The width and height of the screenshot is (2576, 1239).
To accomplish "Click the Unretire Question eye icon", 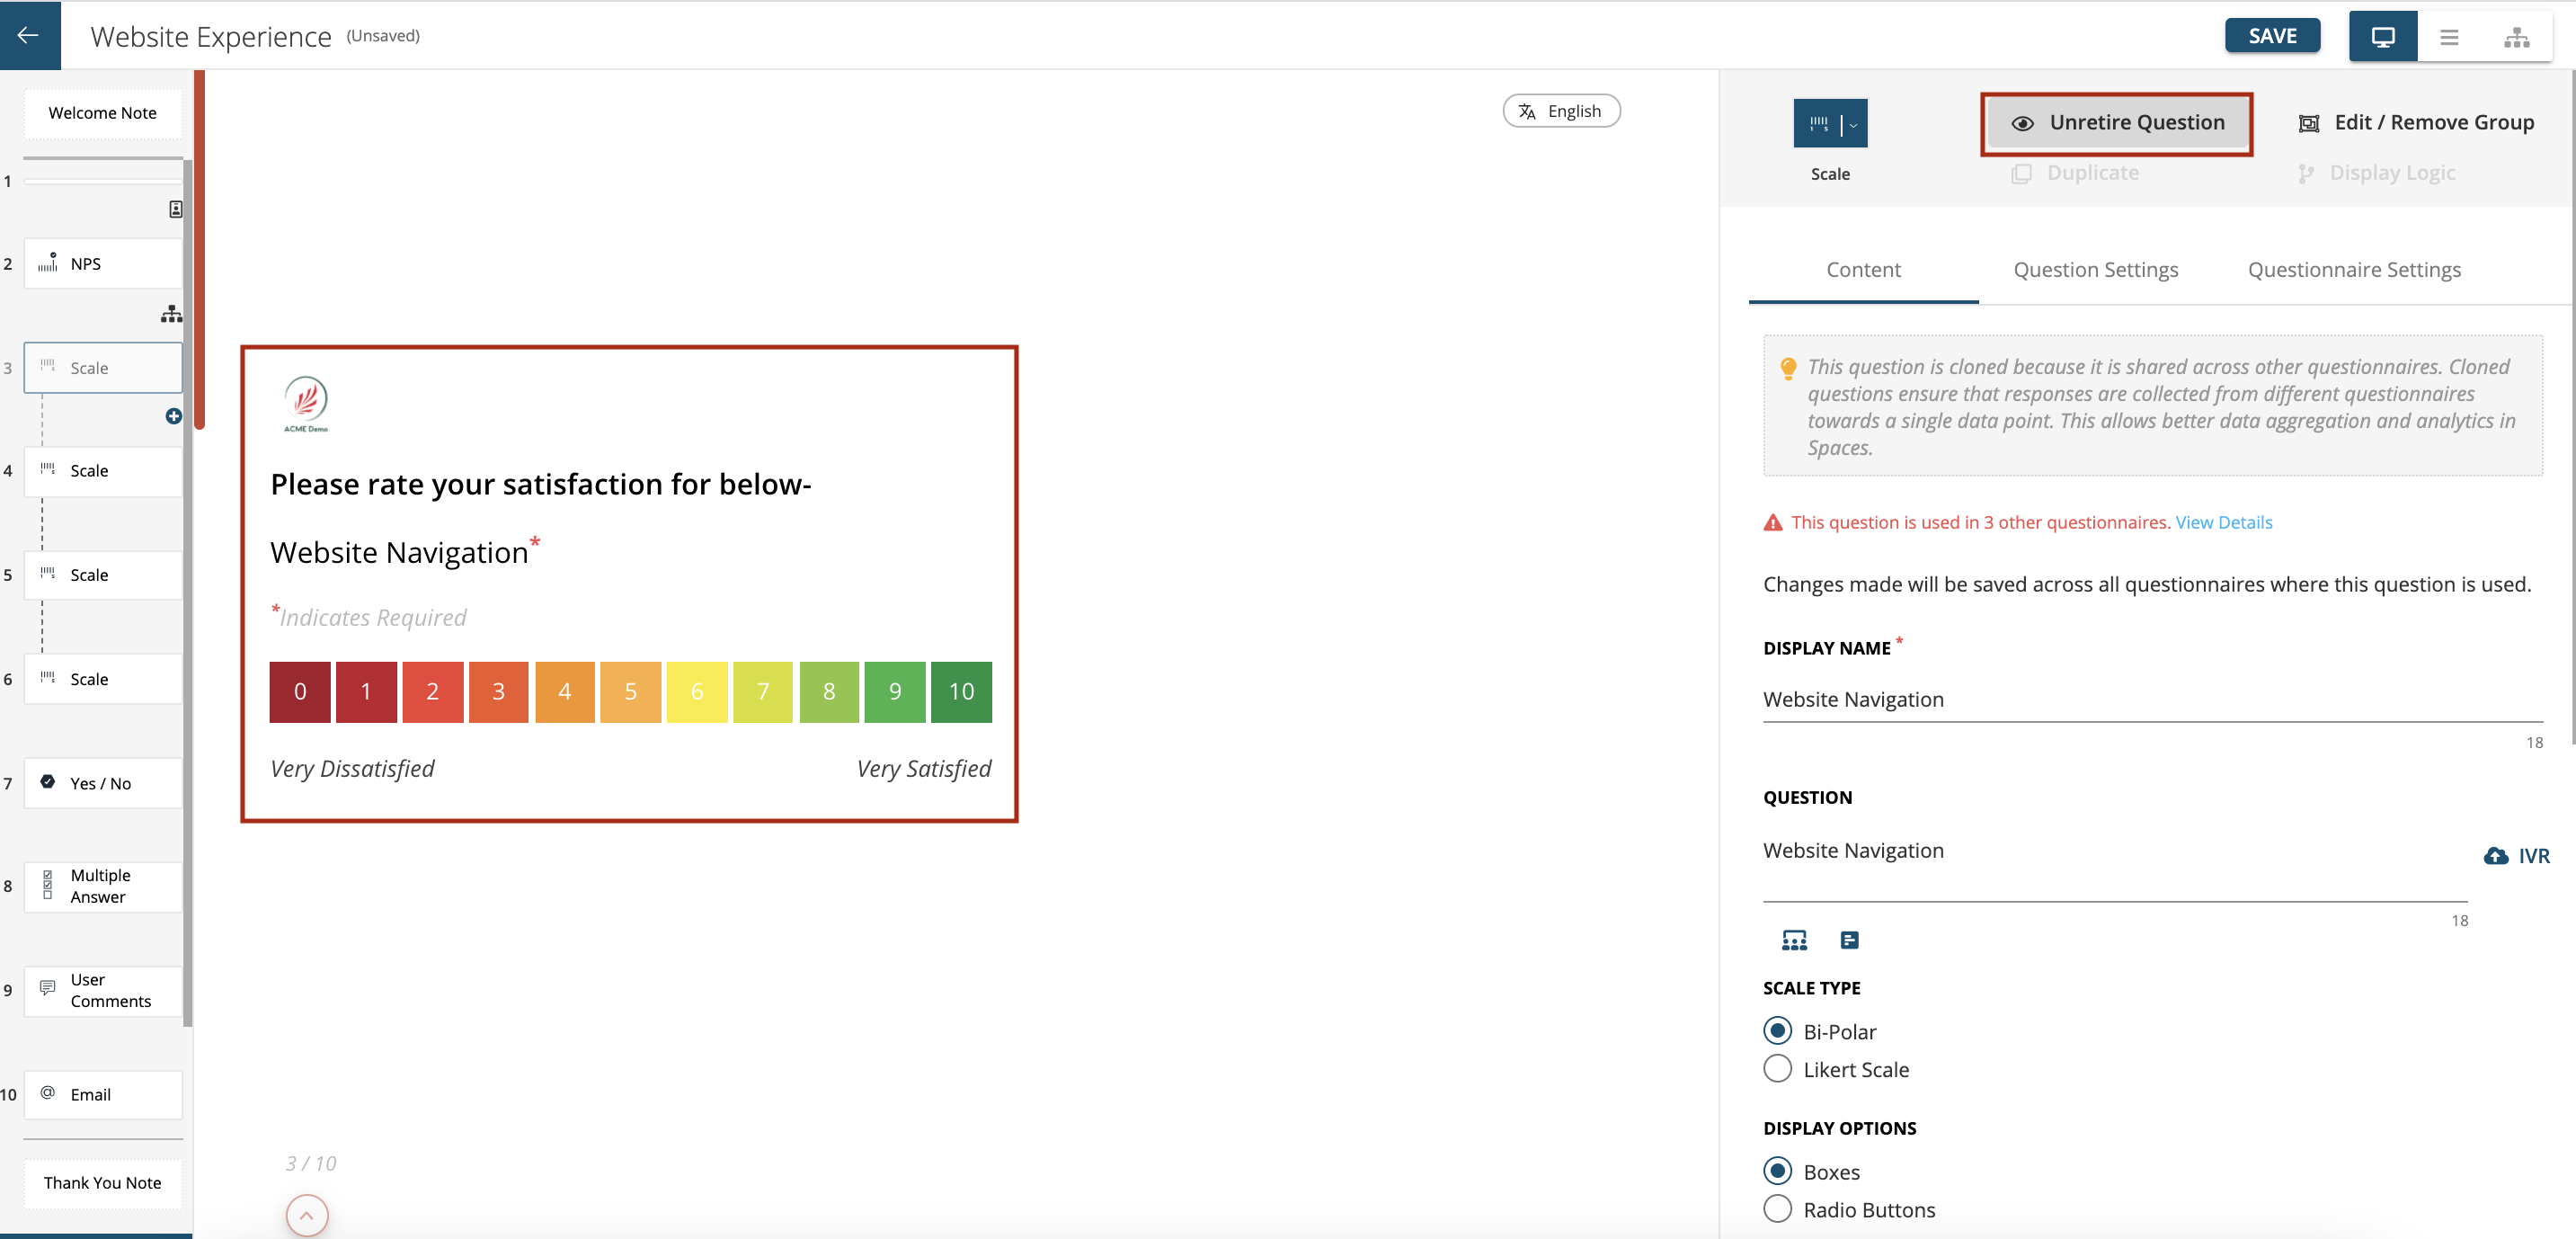I will pyautogui.click(x=2022, y=123).
